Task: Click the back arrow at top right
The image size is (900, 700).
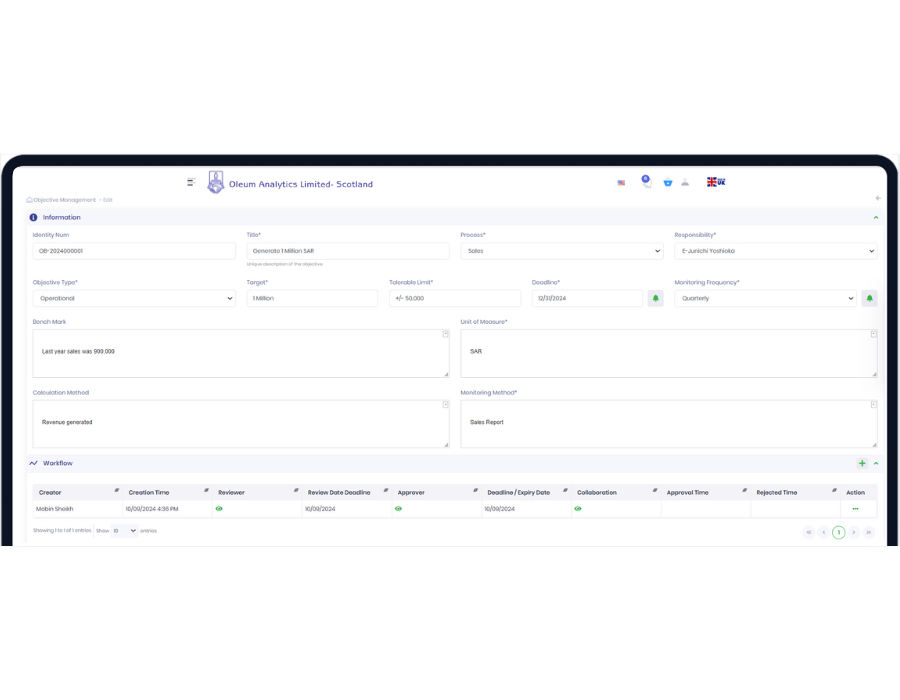Action: click(x=878, y=199)
